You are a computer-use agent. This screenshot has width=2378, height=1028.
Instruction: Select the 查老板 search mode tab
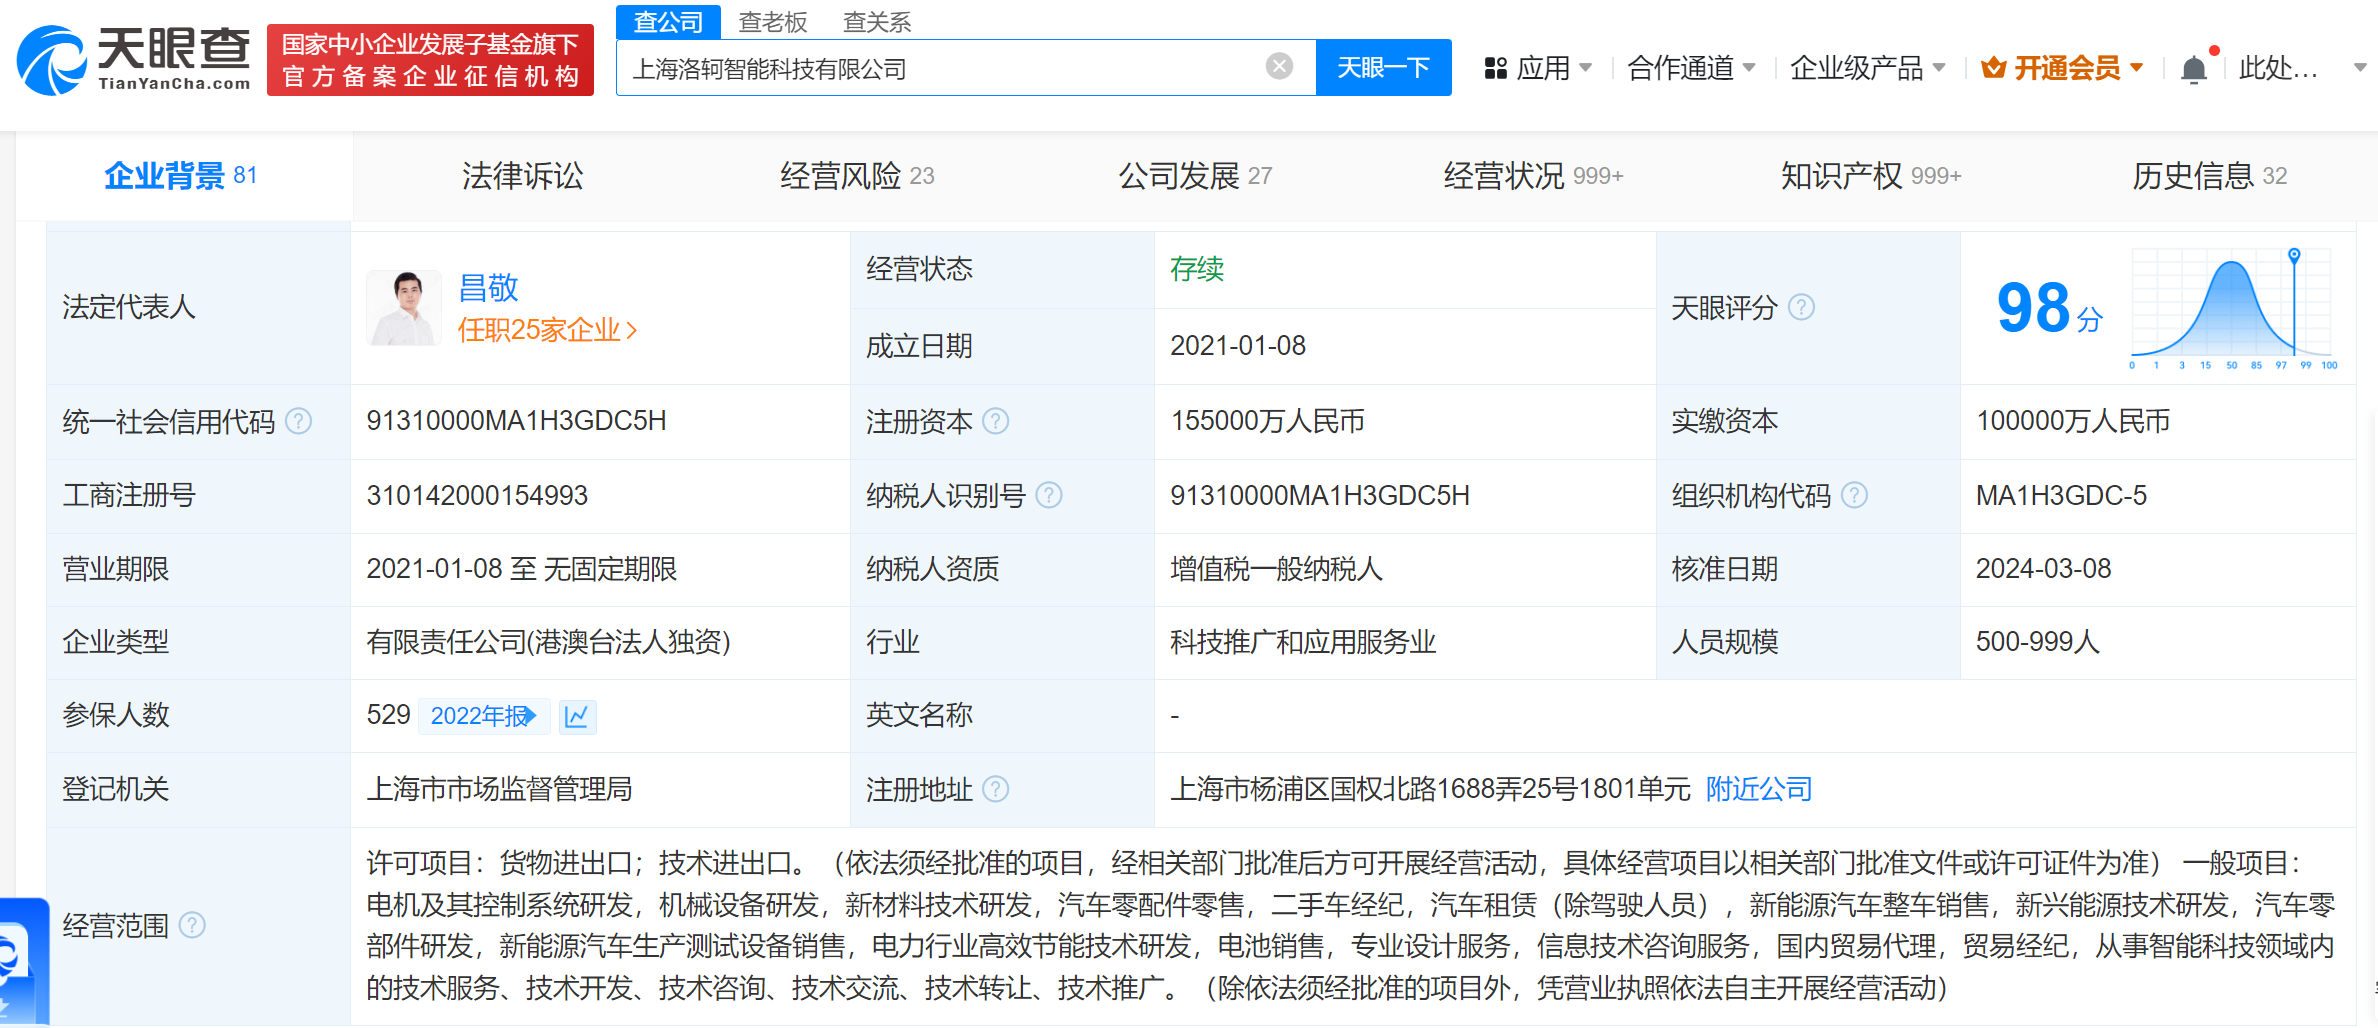(x=772, y=21)
